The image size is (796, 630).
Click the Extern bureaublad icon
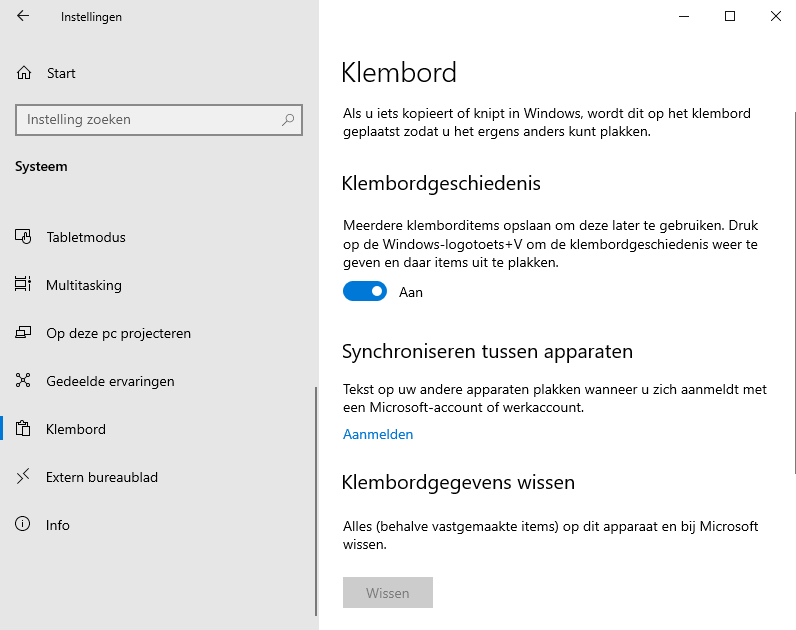point(24,477)
